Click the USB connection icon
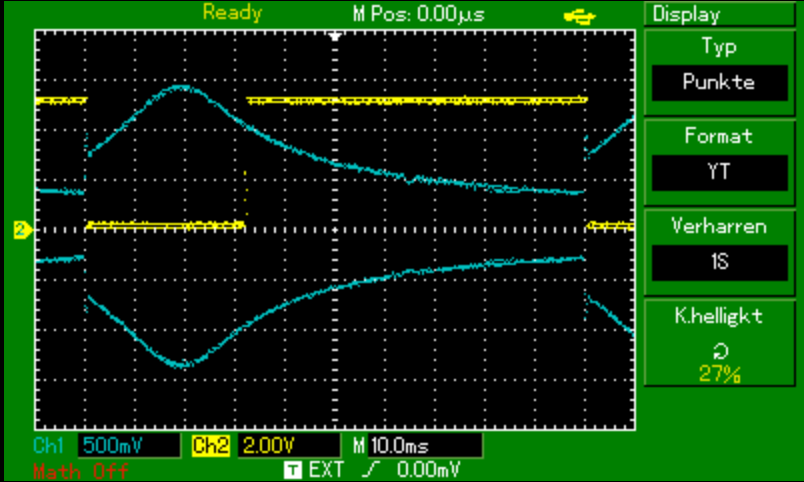Viewport: 804px width, 482px height. tap(577, 15)
